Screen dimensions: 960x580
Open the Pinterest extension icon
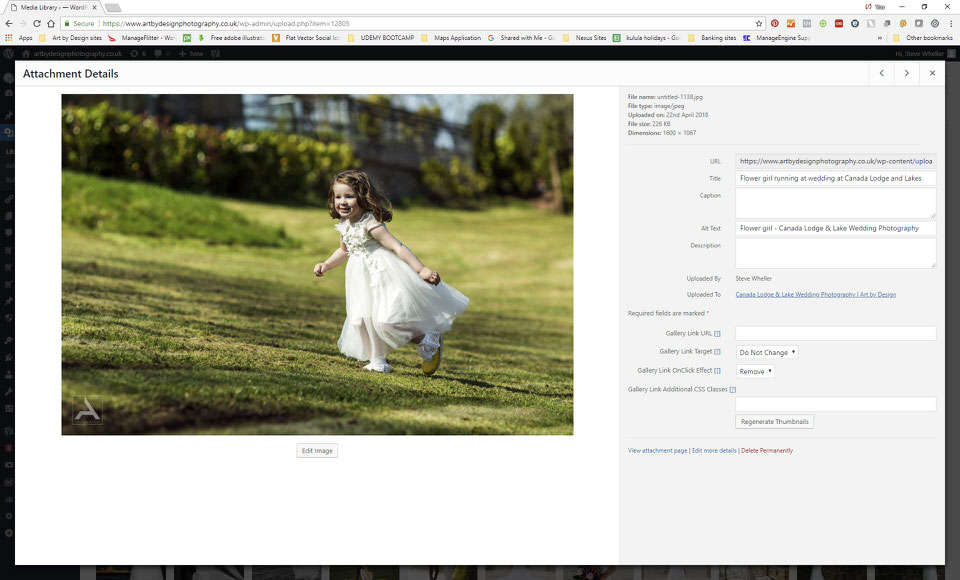click(x=774, y=23)
